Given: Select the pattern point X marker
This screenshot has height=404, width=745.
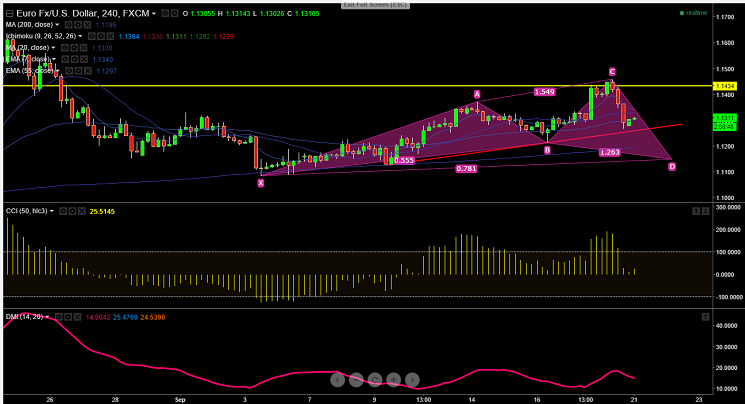Looking at the screenshot, I should point(261,183).
